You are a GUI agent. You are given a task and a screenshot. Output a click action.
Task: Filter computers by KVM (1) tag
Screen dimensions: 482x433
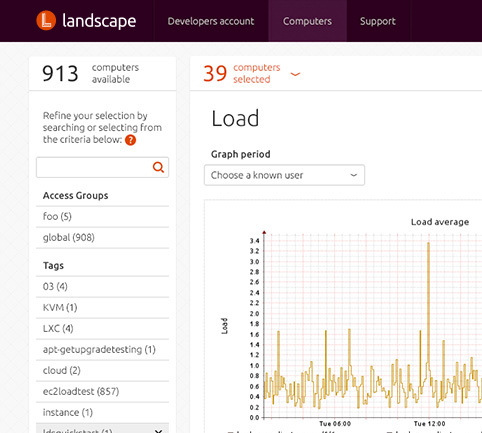tap(102, 308)
